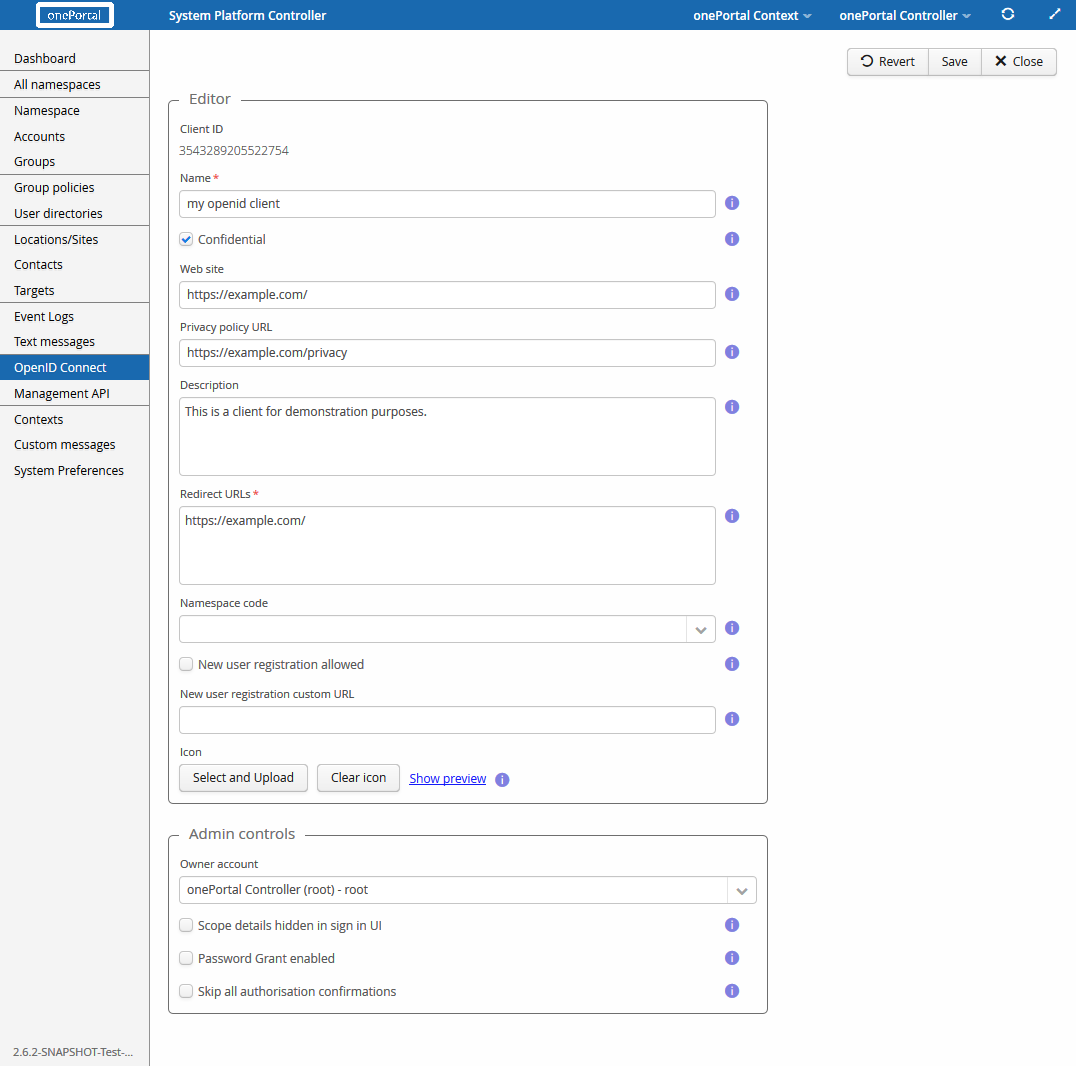
Task: Show info for Password Grant enabled
Action: coord(732,958)
